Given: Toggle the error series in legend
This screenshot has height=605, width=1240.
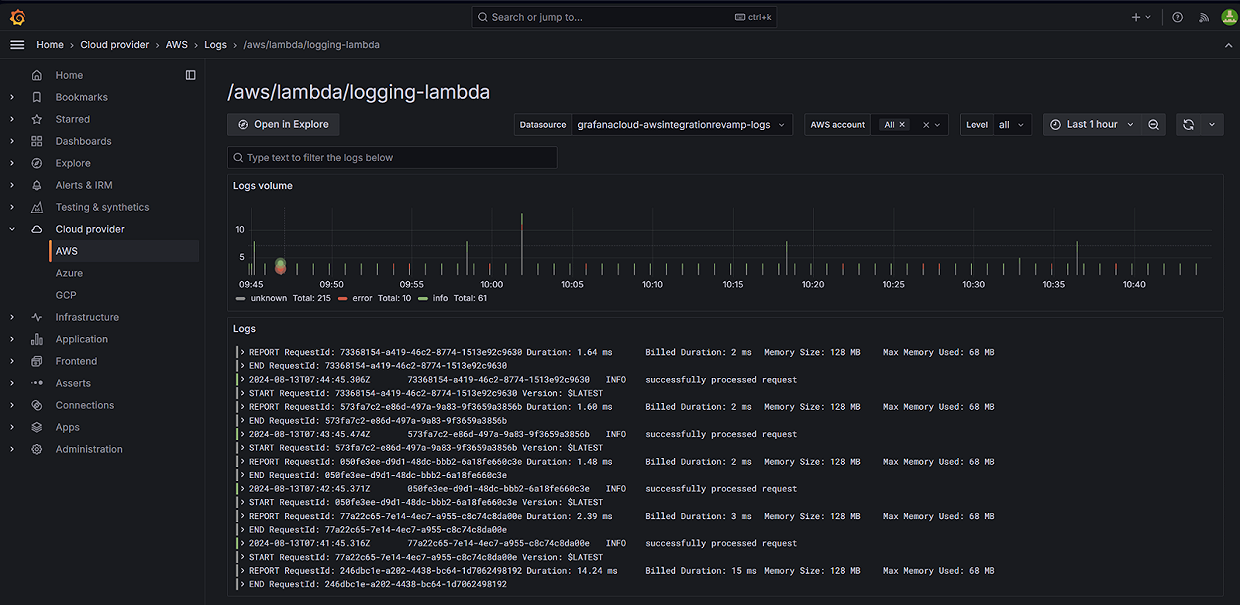Looking at the screenshot, I should click(x=361, y=298).
